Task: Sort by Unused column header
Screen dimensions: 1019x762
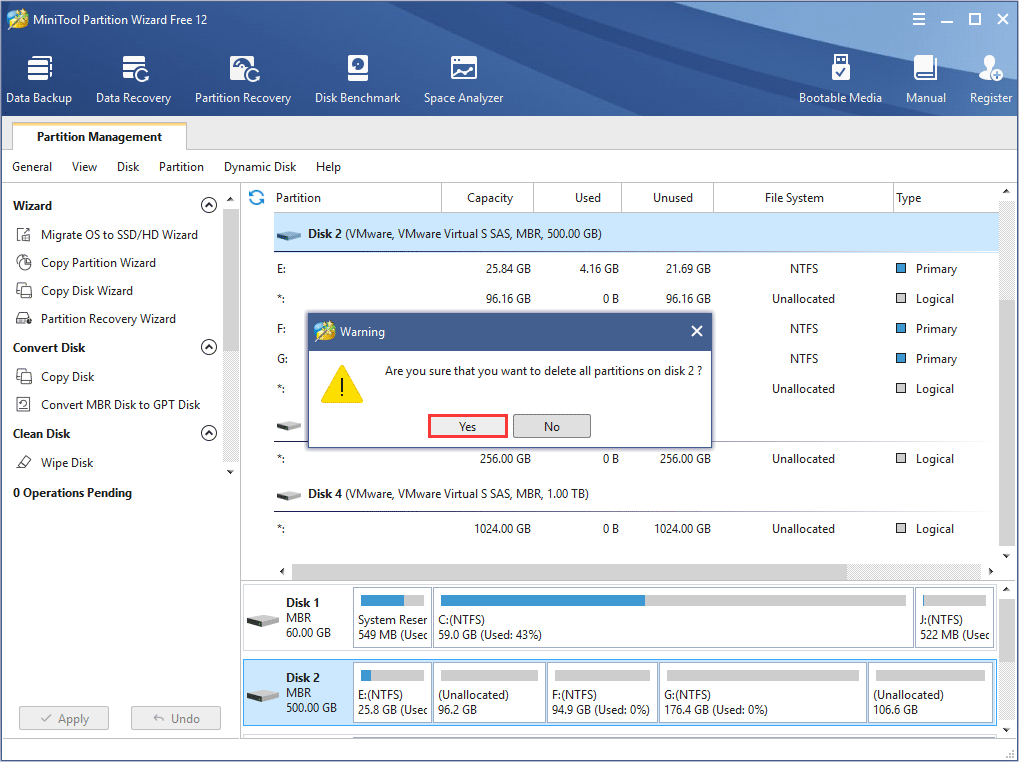Action: tap(667, 197)
